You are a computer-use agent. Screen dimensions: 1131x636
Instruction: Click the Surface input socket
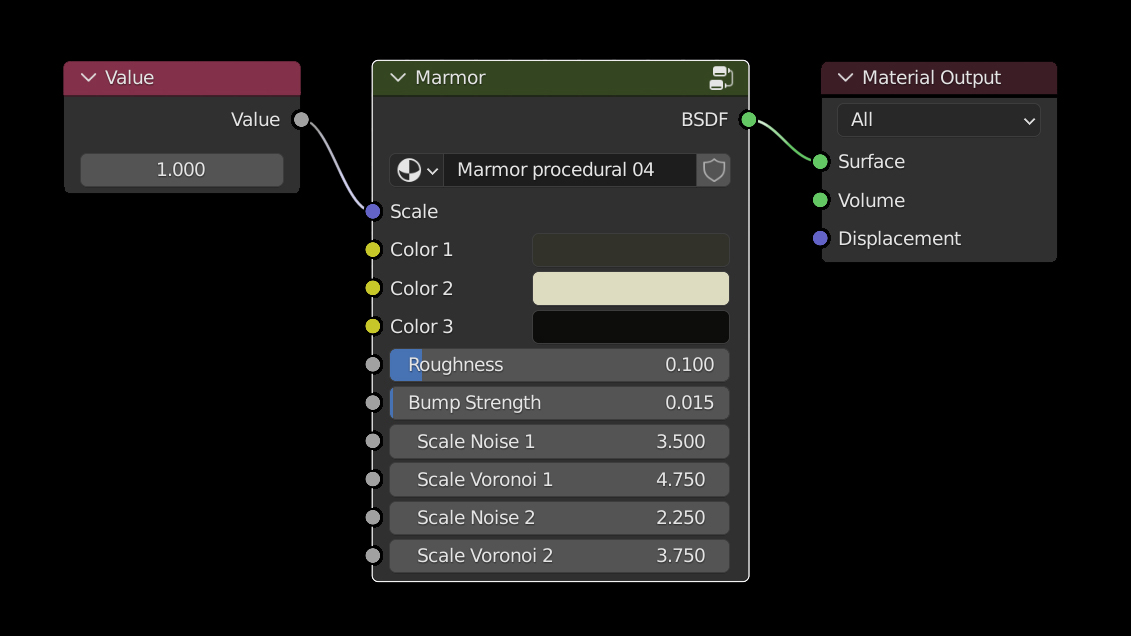click(821, 162)
